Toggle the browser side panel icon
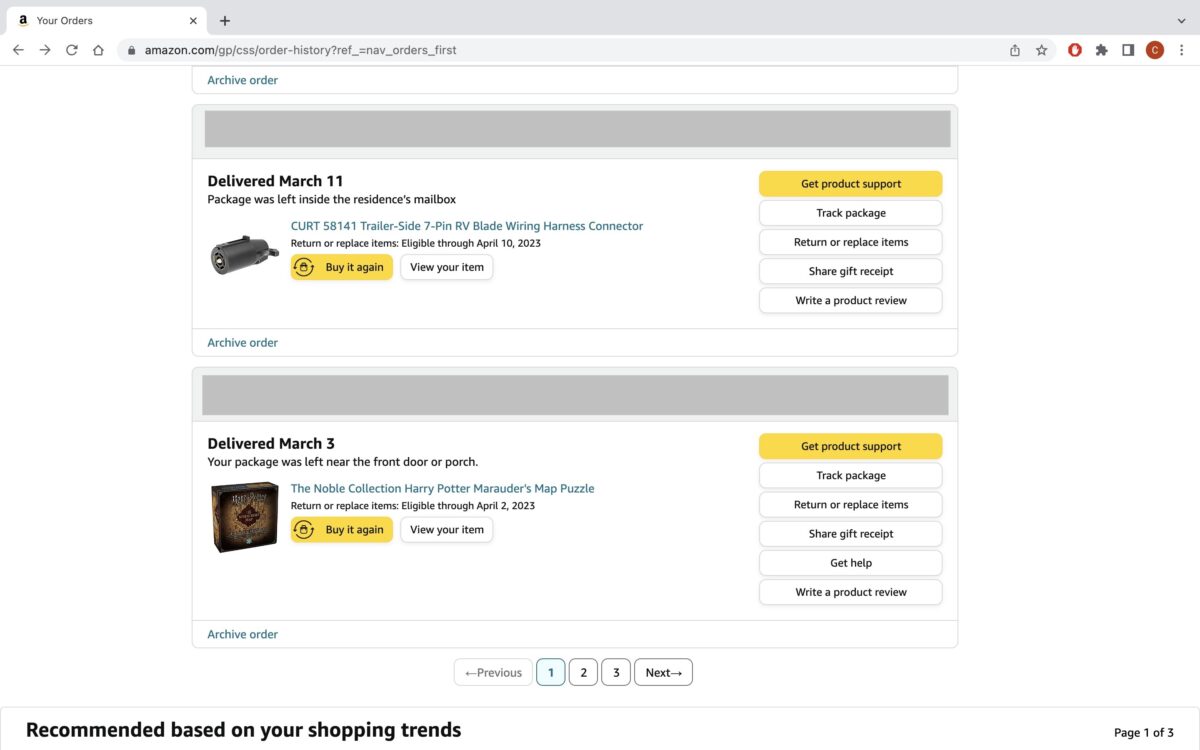This screenshot has height=750, width=1200. 1128,50
